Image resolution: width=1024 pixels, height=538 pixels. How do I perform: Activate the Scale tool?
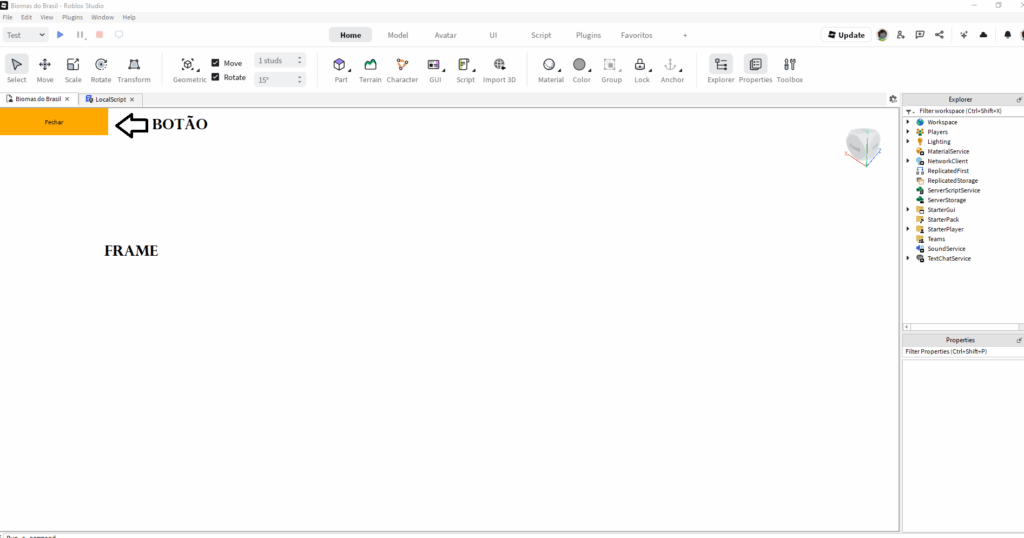(73, 69)
